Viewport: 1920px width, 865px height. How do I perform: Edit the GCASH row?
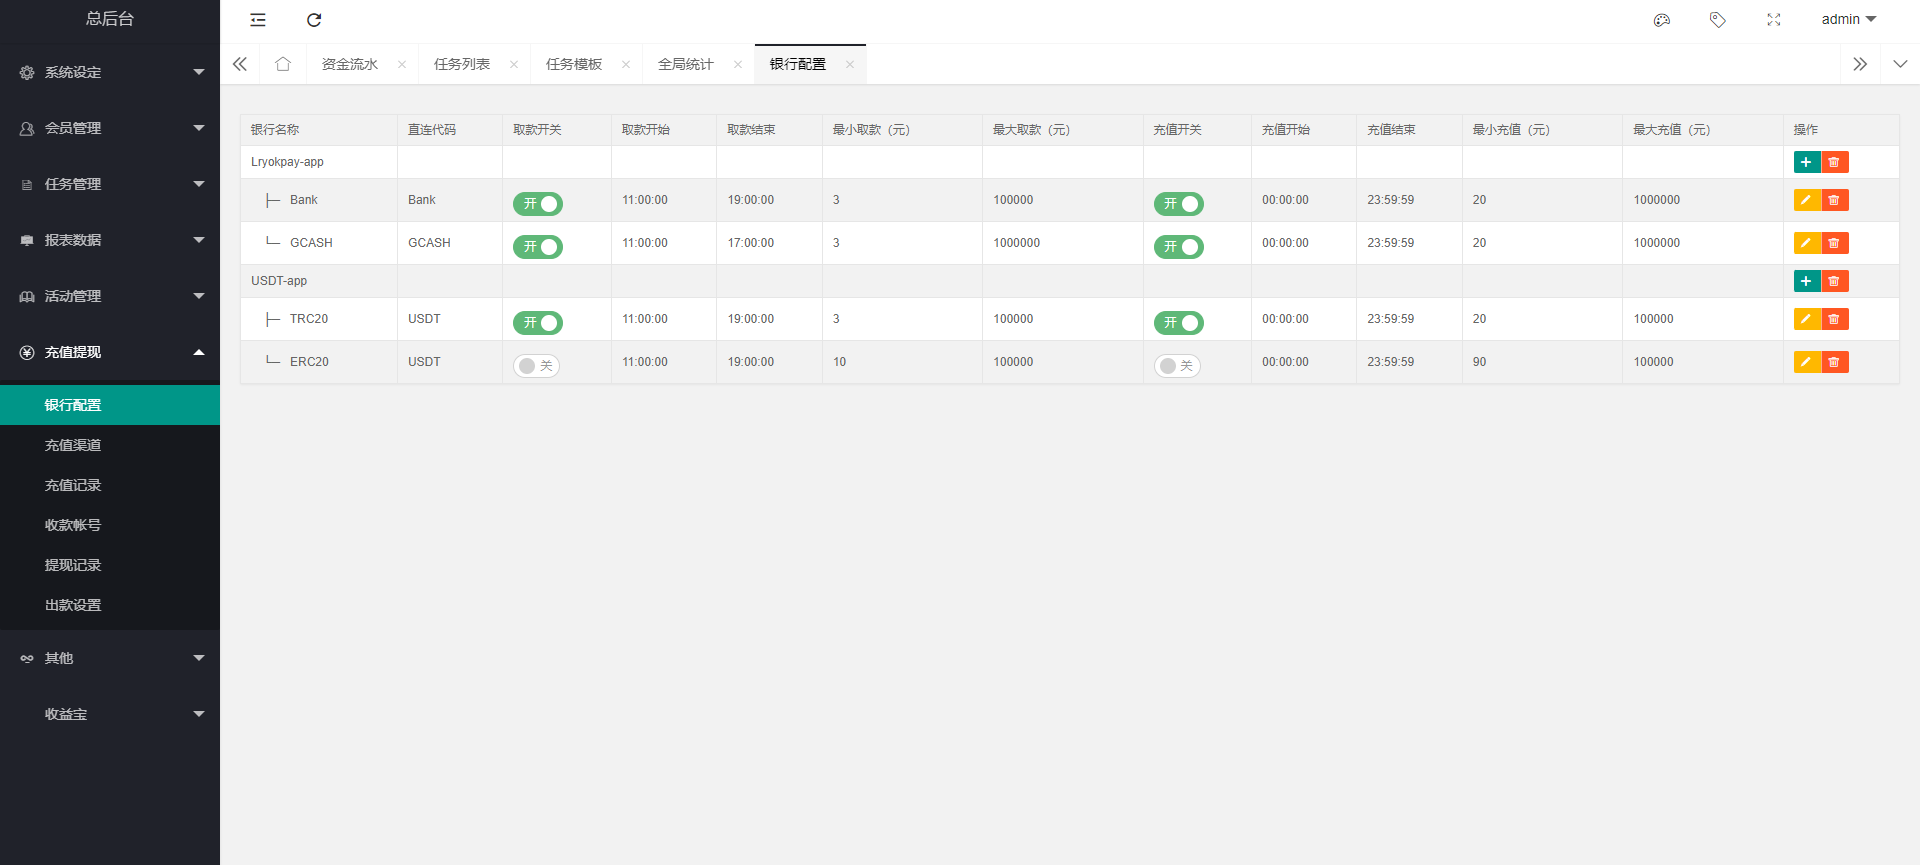coord(1806,243)
